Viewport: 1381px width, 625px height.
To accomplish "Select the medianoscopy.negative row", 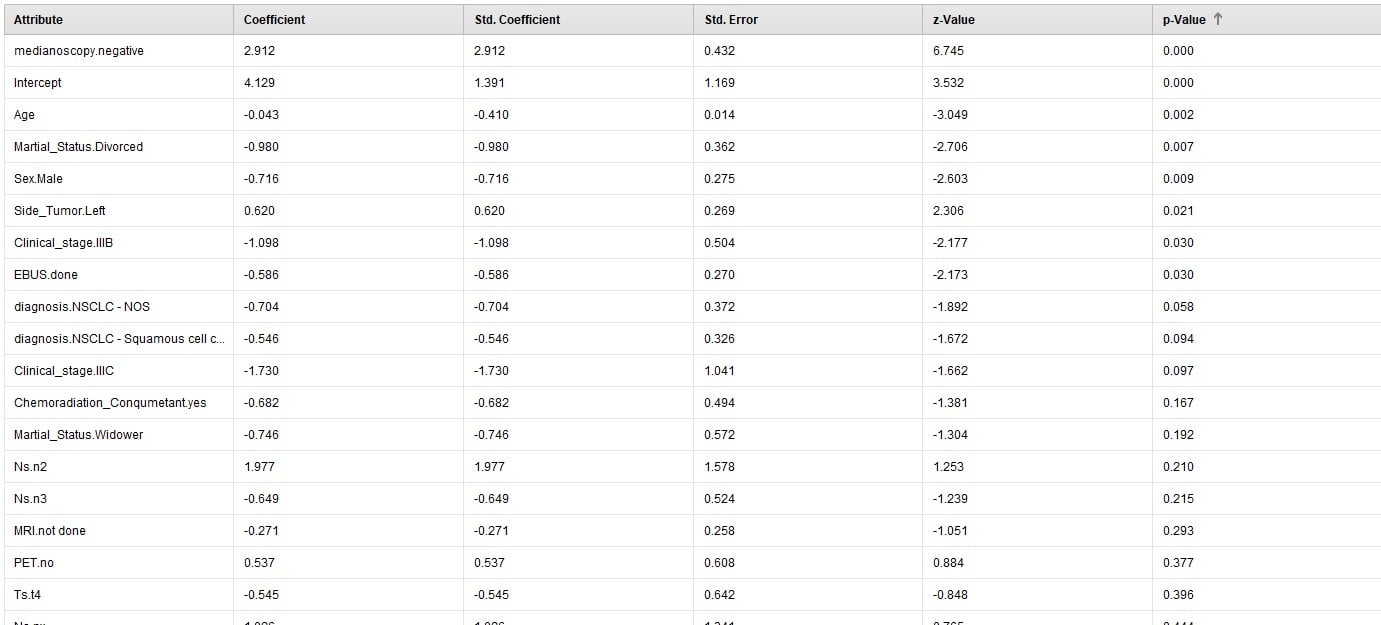I will click(x=692, y=51).
